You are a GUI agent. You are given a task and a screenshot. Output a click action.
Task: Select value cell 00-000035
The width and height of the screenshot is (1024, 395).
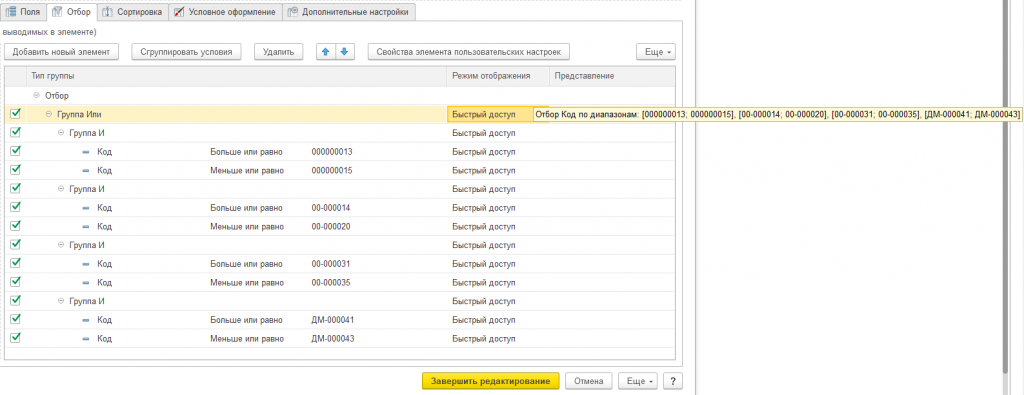coord(331,283)
